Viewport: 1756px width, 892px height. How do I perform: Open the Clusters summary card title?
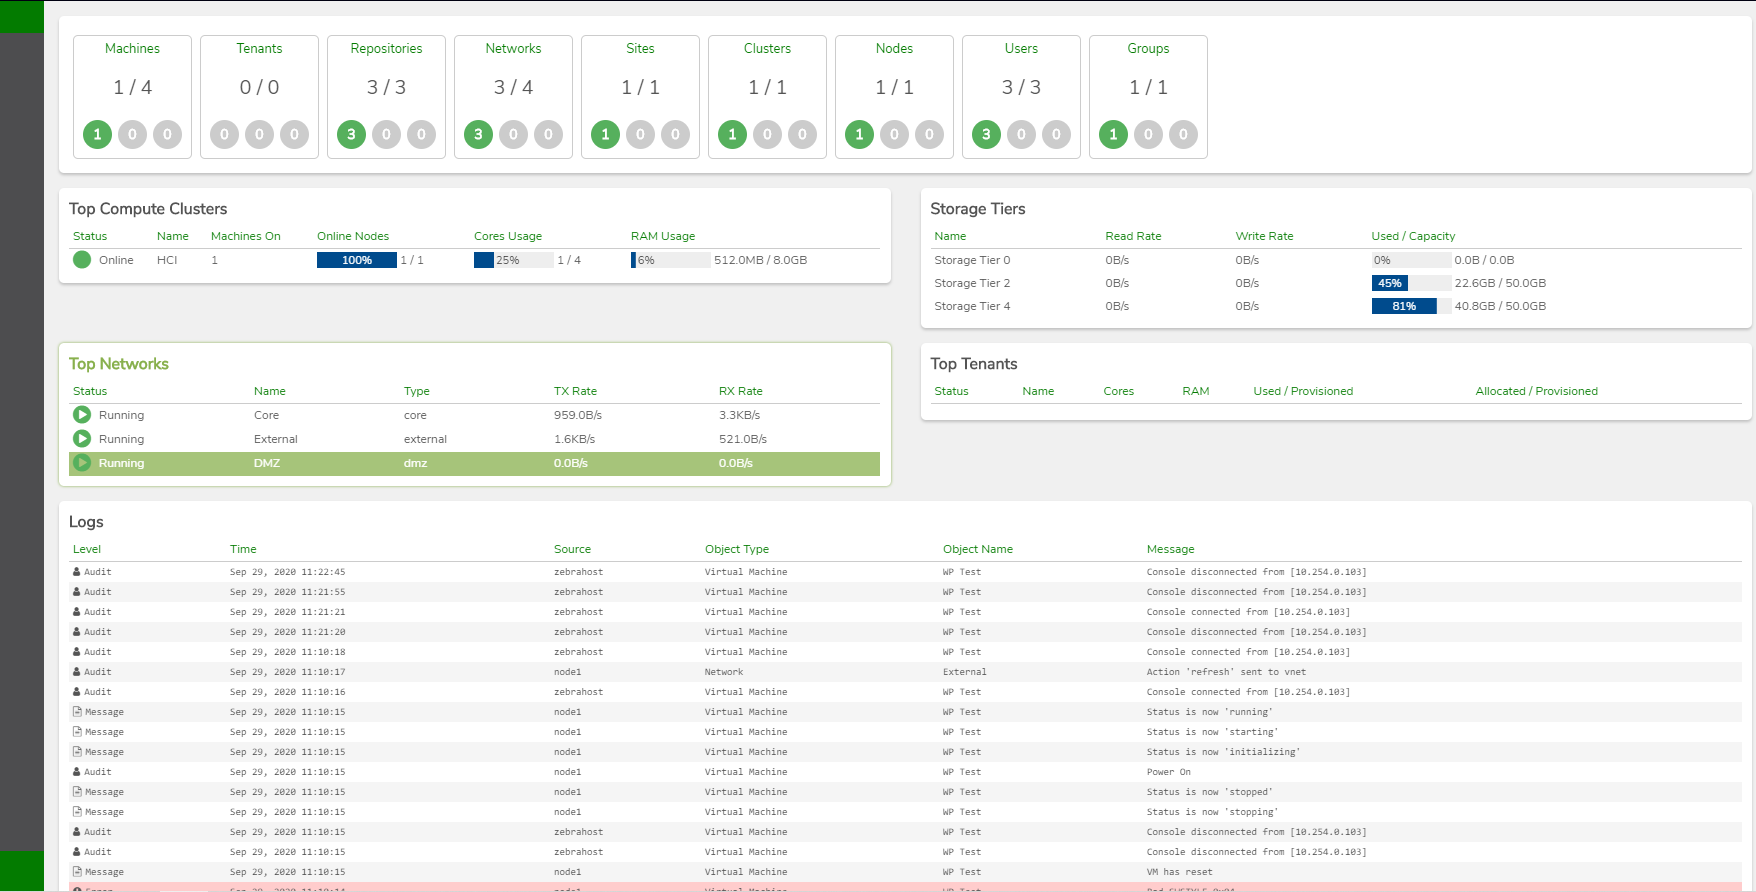coord(767,48)
